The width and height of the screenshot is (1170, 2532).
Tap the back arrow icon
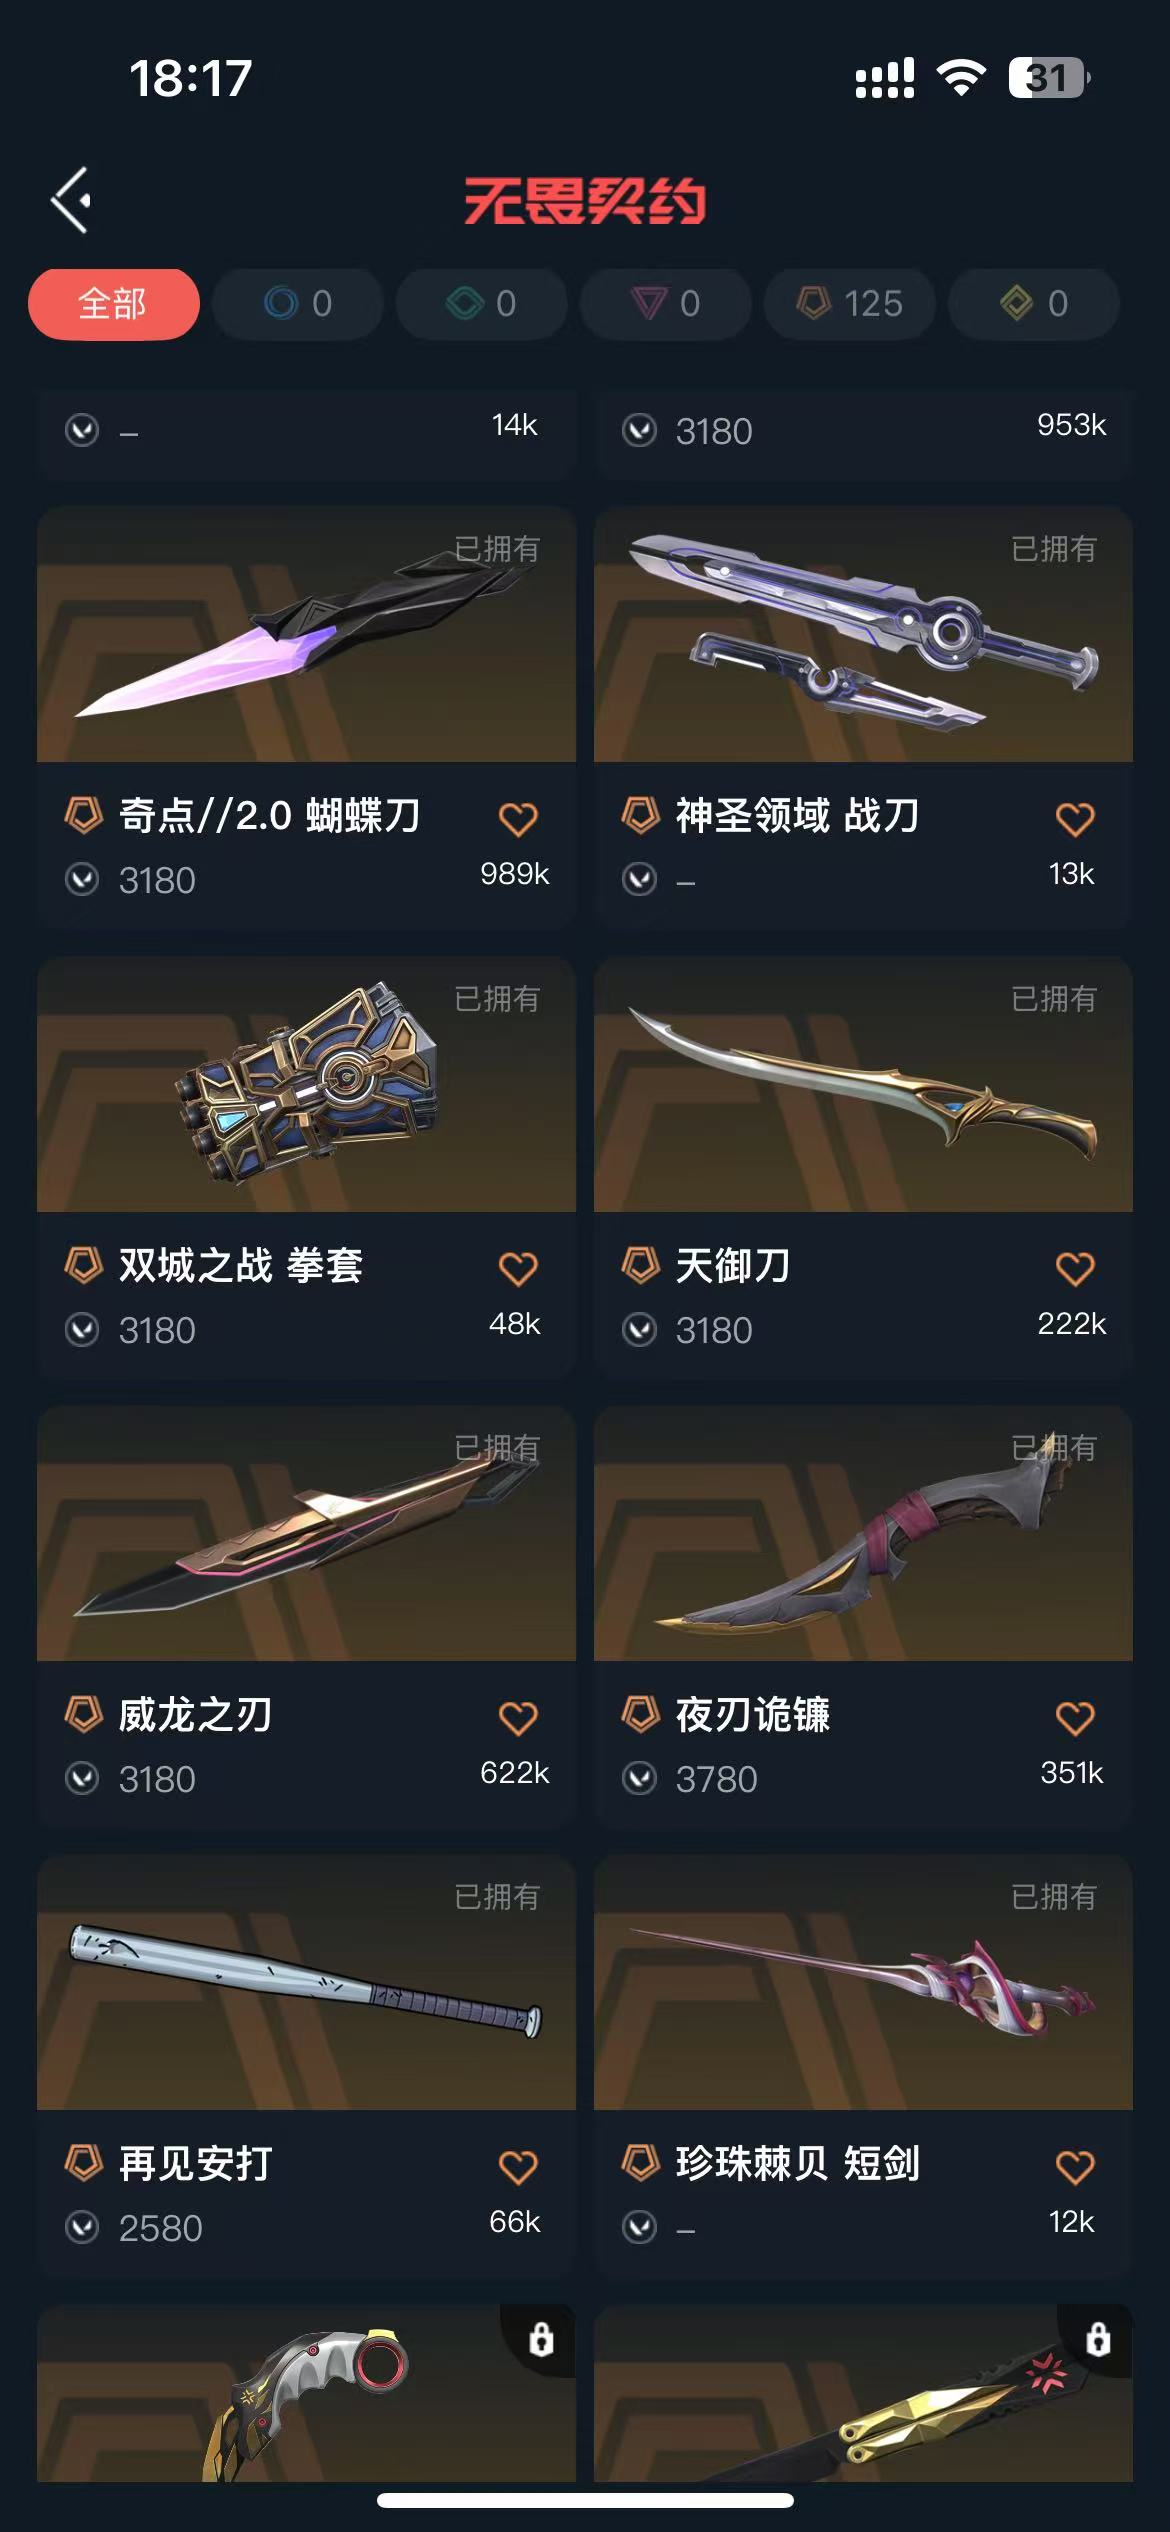tap(71, 200)
